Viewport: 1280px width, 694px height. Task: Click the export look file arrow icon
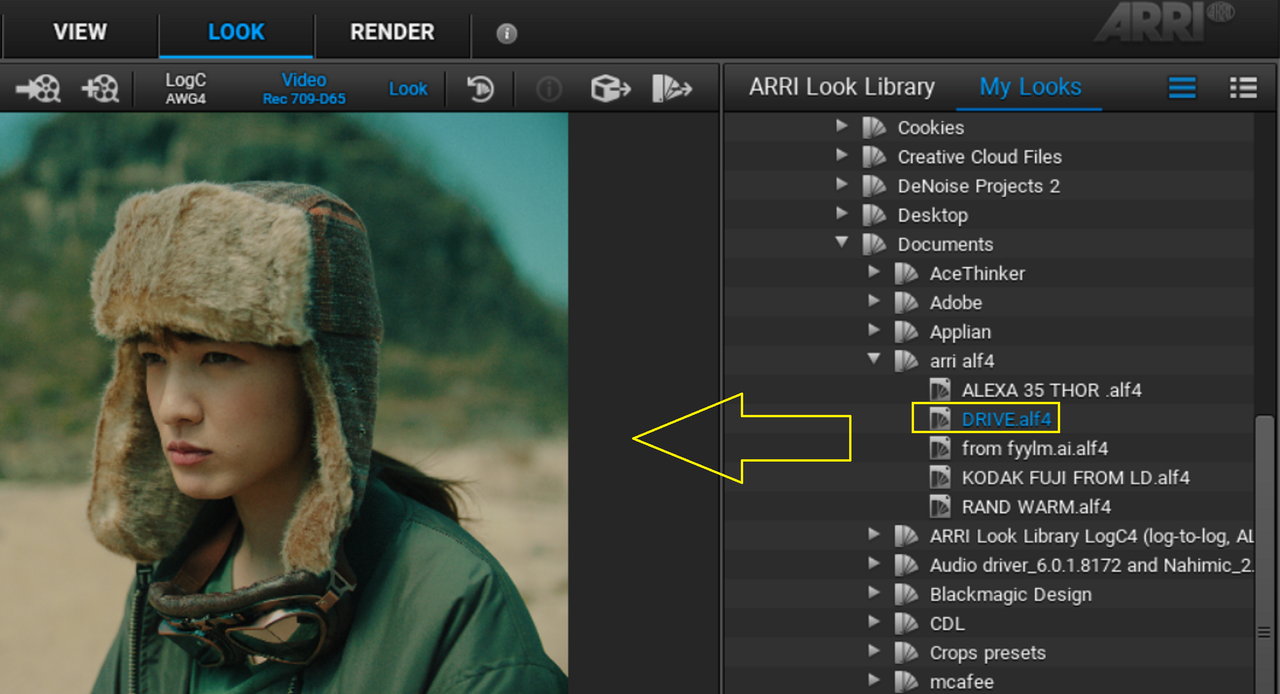pyautogui.click(x=672, y=88)
